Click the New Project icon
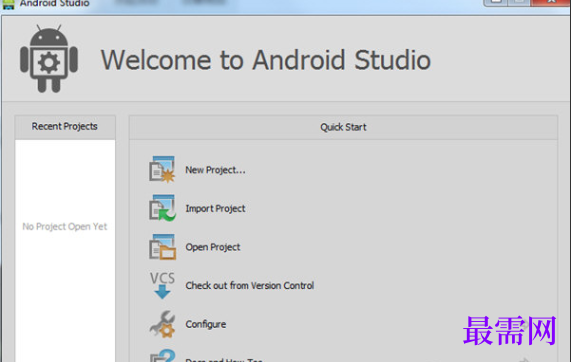Image resolution: width=575 pixels, height=362 pixels. 162,169
